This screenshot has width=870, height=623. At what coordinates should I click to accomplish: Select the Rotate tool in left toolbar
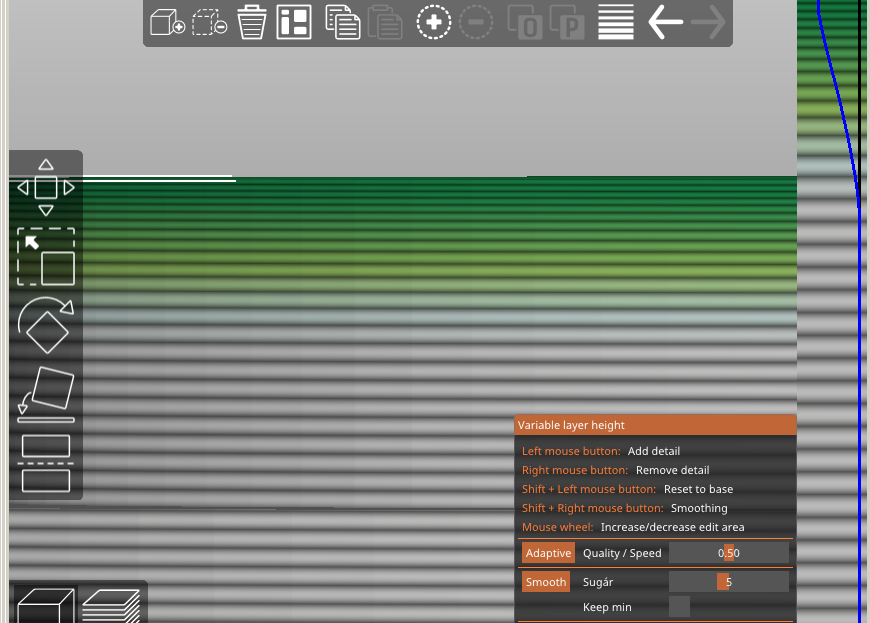[x=46, y=325]
